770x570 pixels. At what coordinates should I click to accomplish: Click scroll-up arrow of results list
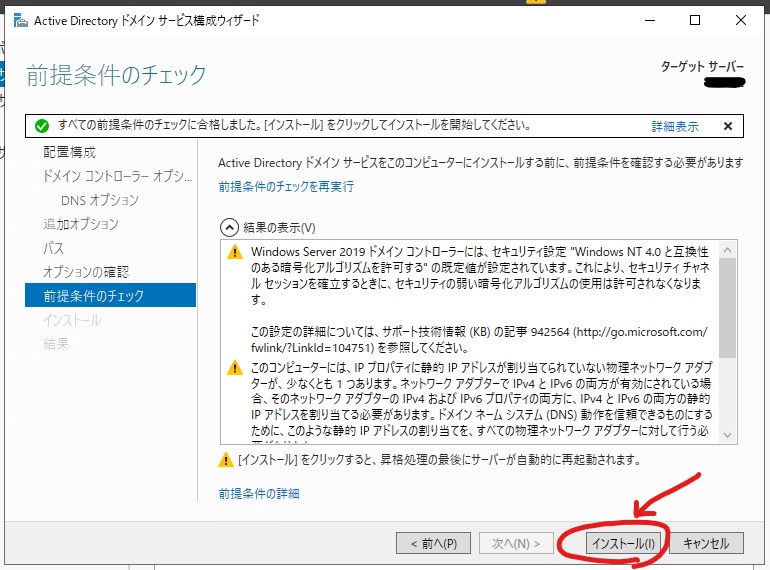point(728,250)
